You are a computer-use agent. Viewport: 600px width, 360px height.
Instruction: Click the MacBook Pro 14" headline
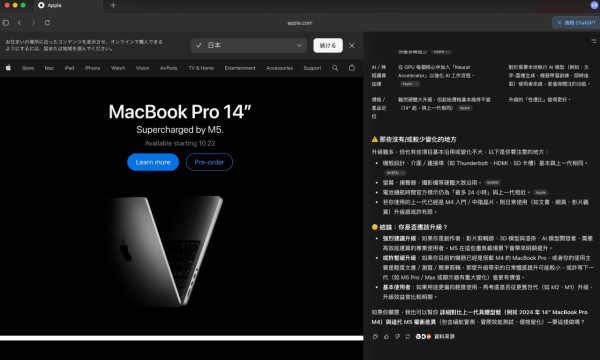(180, 112)
